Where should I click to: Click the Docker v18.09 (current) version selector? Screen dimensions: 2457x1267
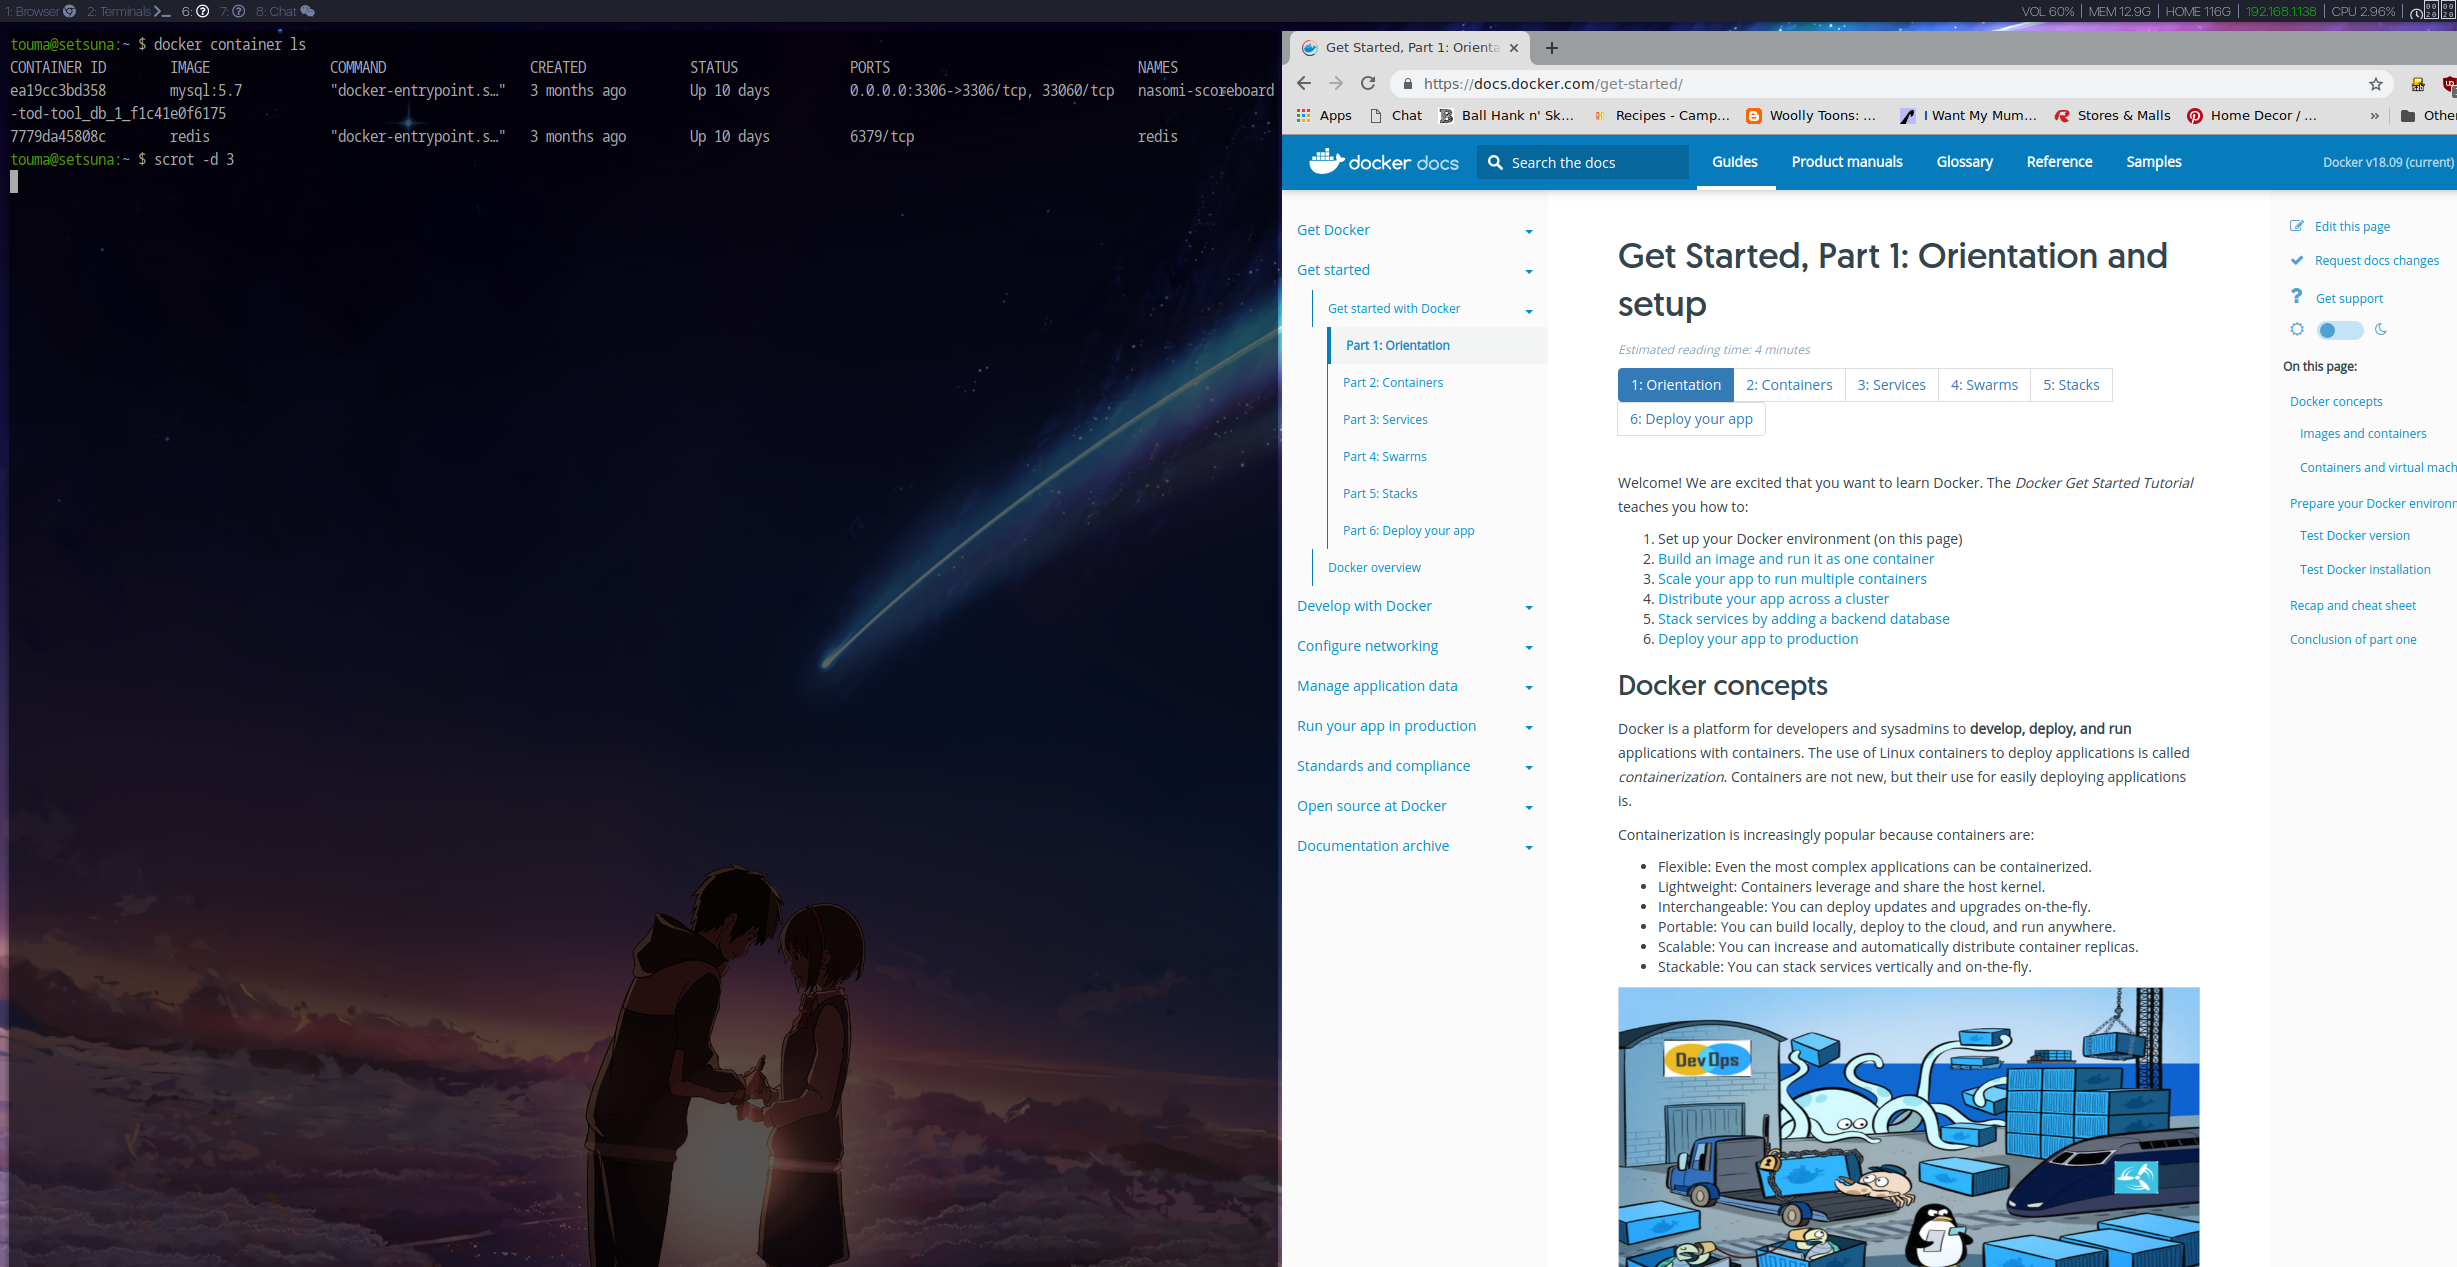pyautogui.click(x=2388, y=162)
